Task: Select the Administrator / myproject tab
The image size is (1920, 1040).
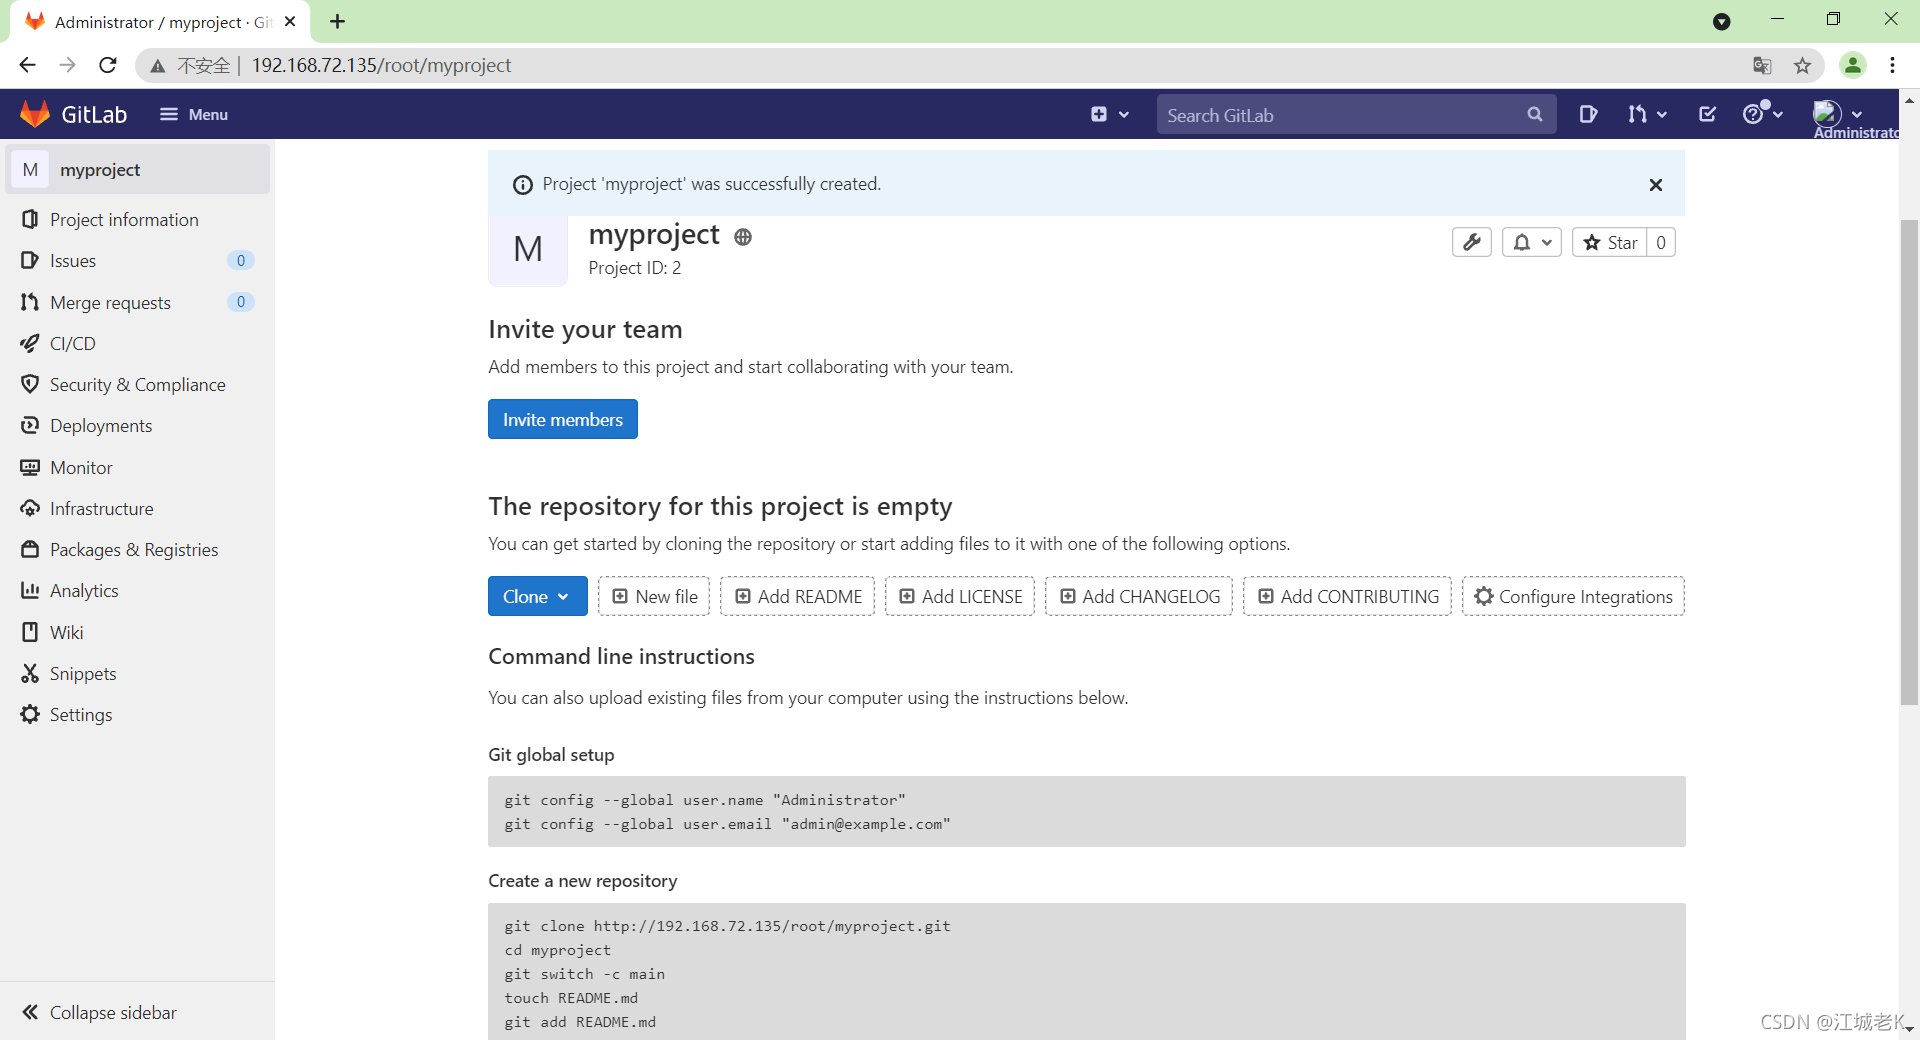Action: (160, 22)
